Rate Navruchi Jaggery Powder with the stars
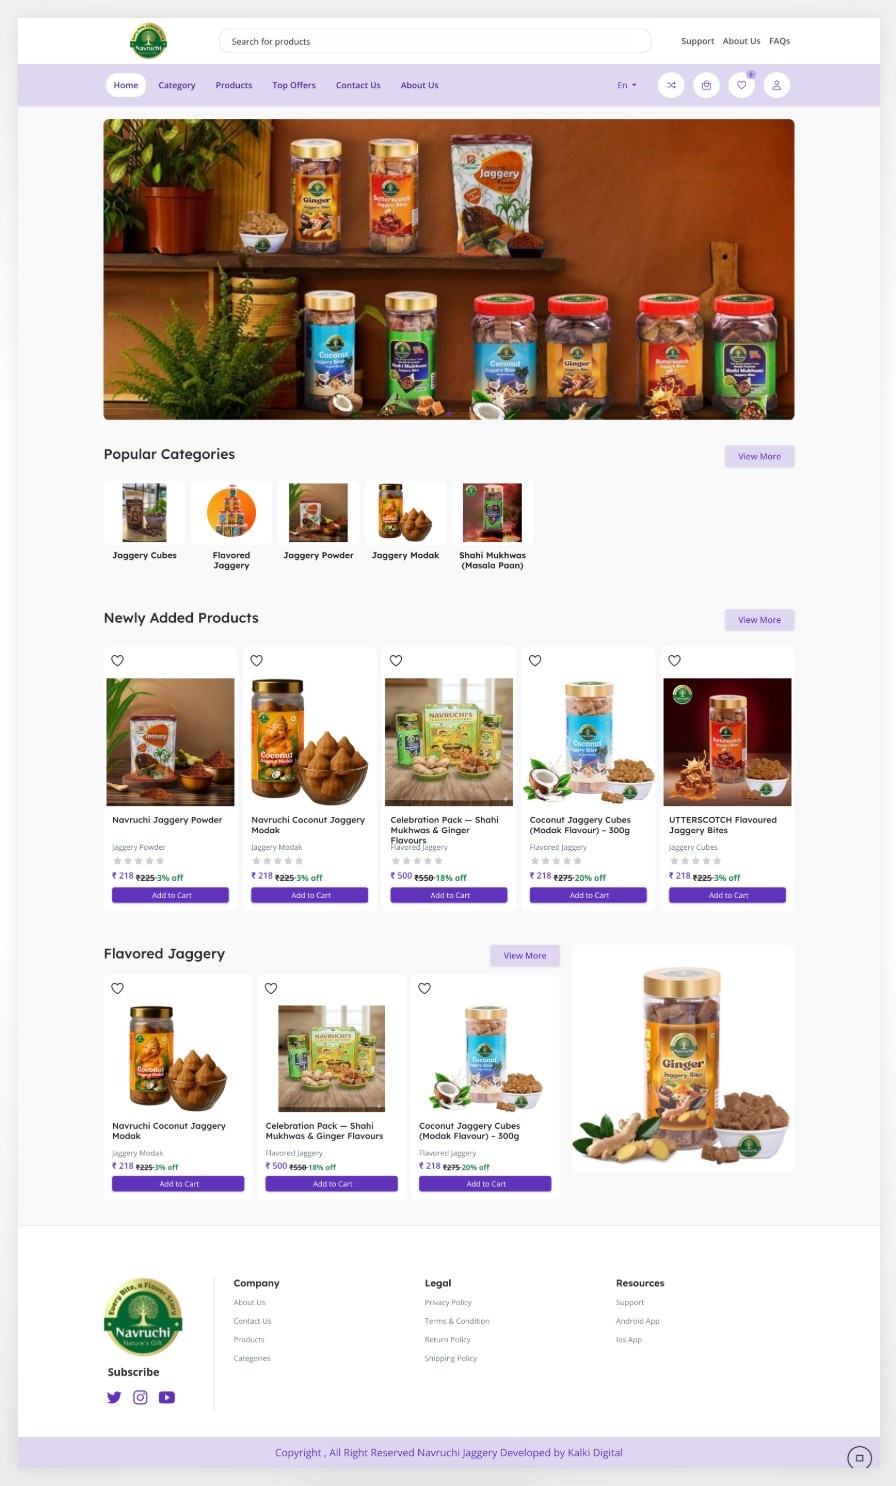The height and width of the screenshot is (1486, 896). [138, 860]
